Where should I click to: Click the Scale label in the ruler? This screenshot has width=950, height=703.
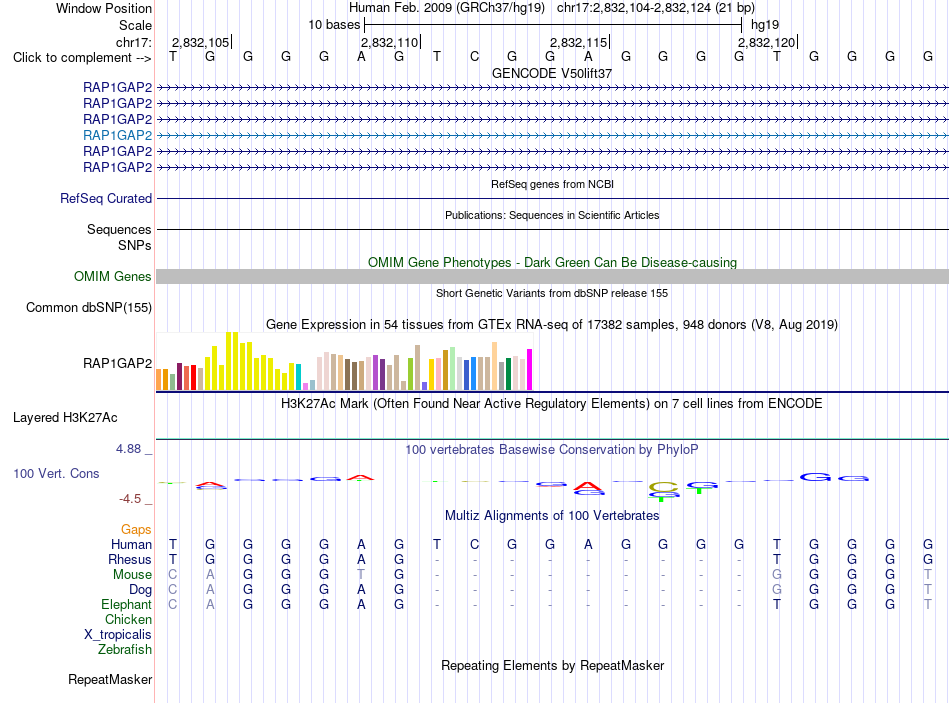point(135,25)
